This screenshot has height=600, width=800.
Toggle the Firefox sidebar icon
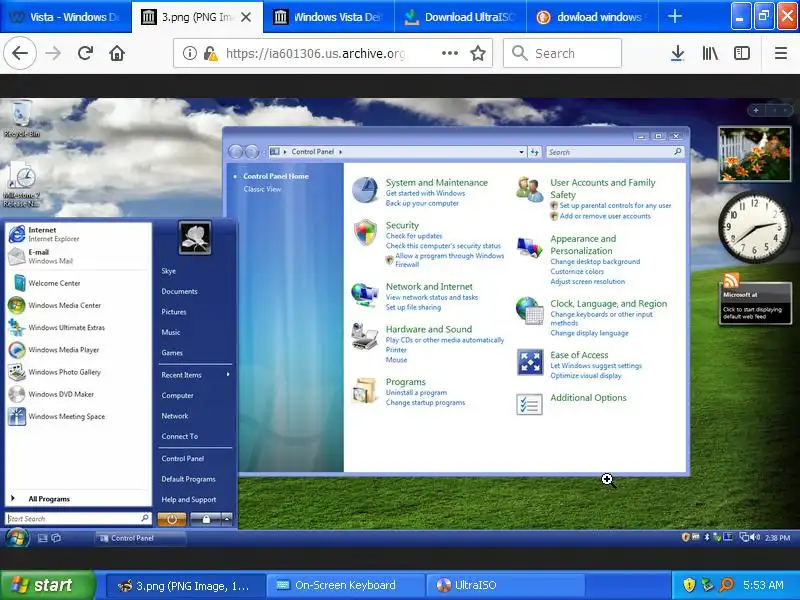point(741,53)
